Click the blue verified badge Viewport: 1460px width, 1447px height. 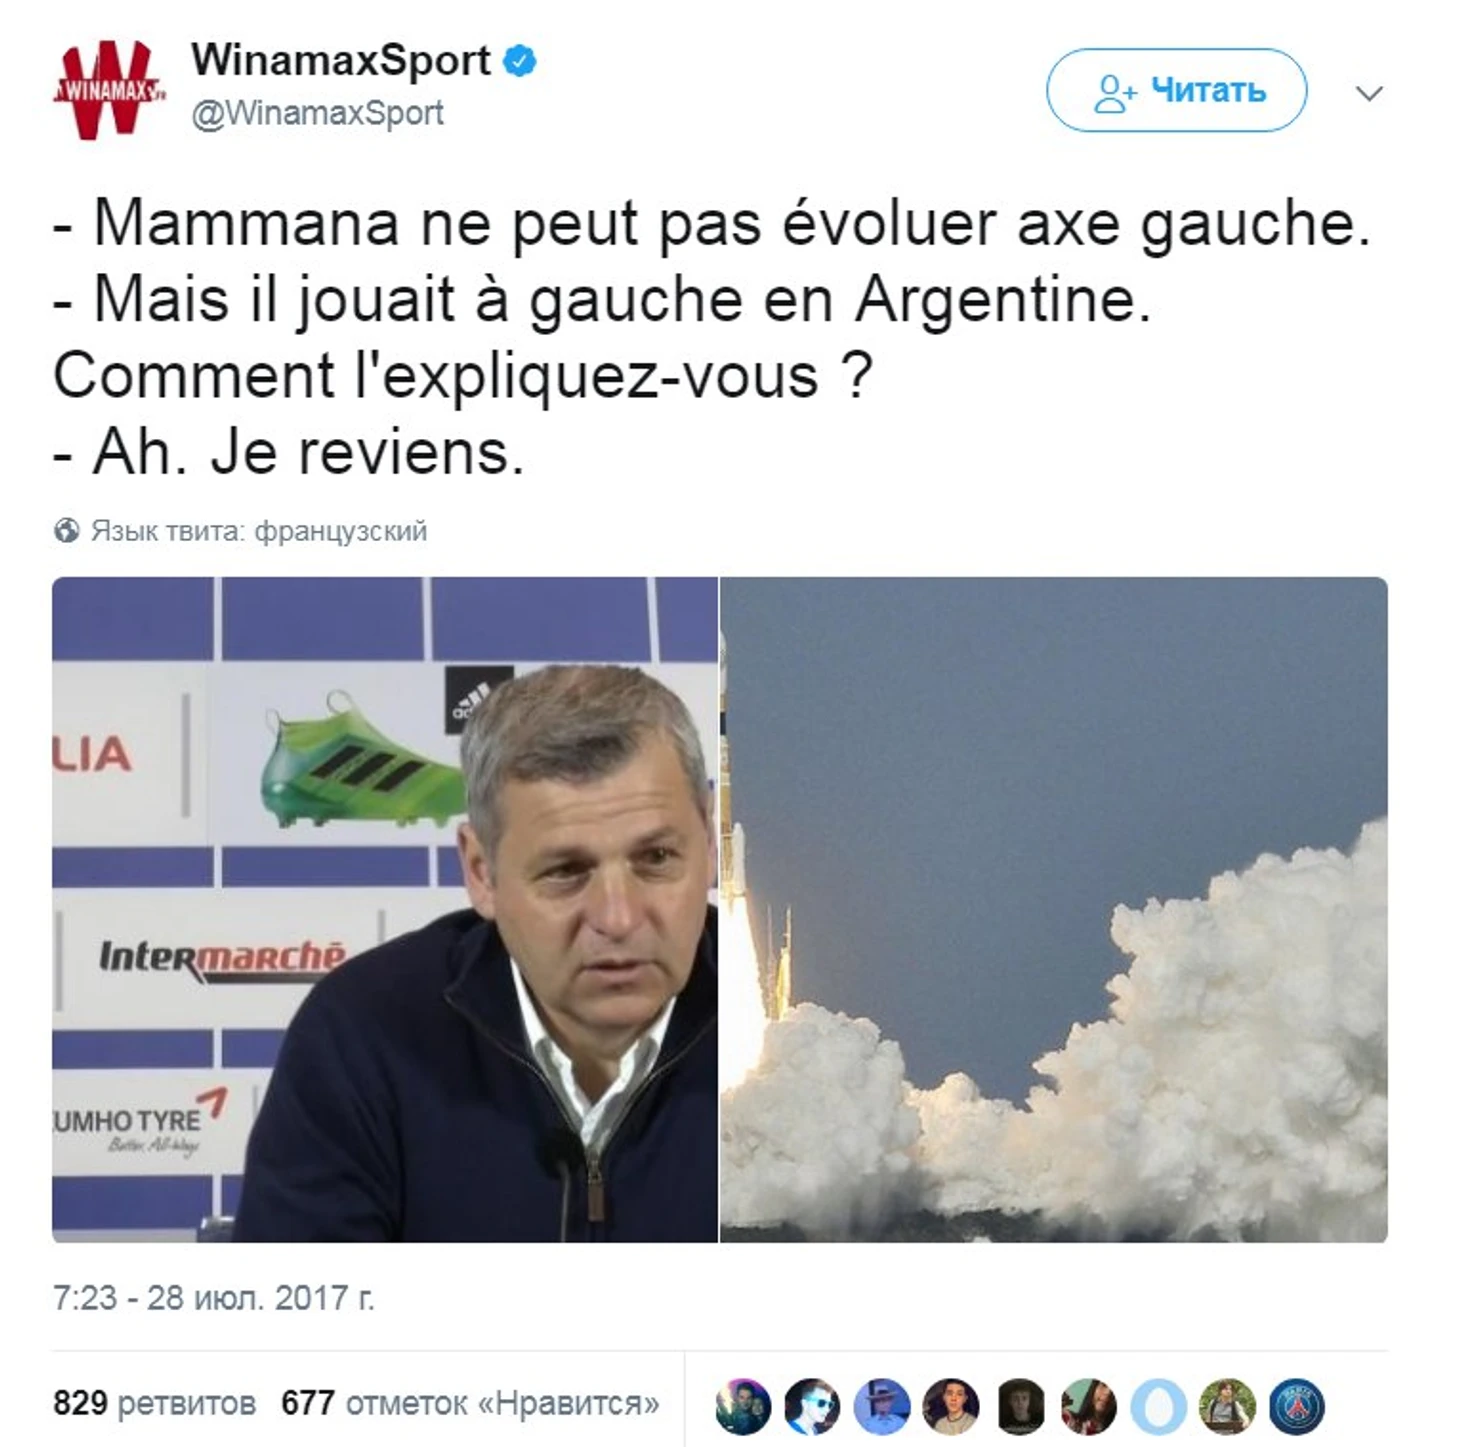(519, 61)
